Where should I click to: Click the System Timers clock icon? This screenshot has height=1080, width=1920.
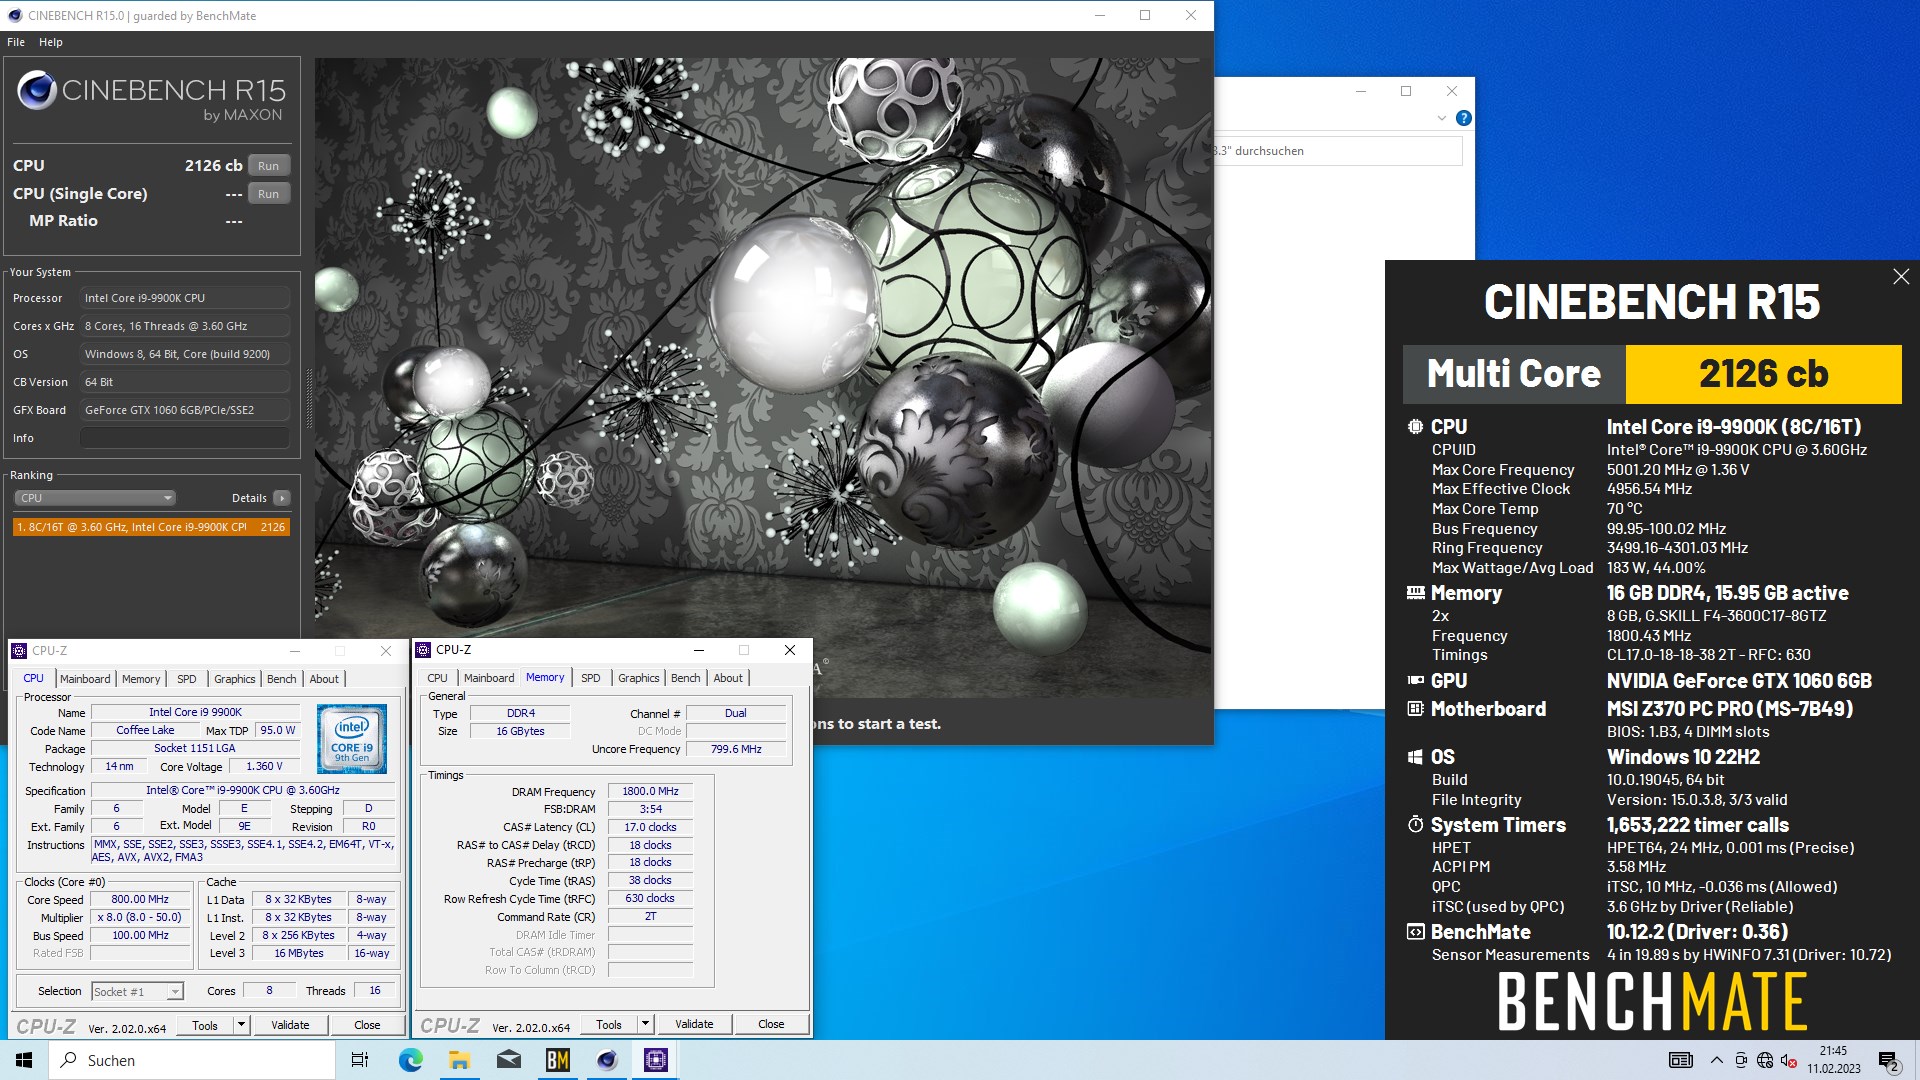coord(1415,825)
